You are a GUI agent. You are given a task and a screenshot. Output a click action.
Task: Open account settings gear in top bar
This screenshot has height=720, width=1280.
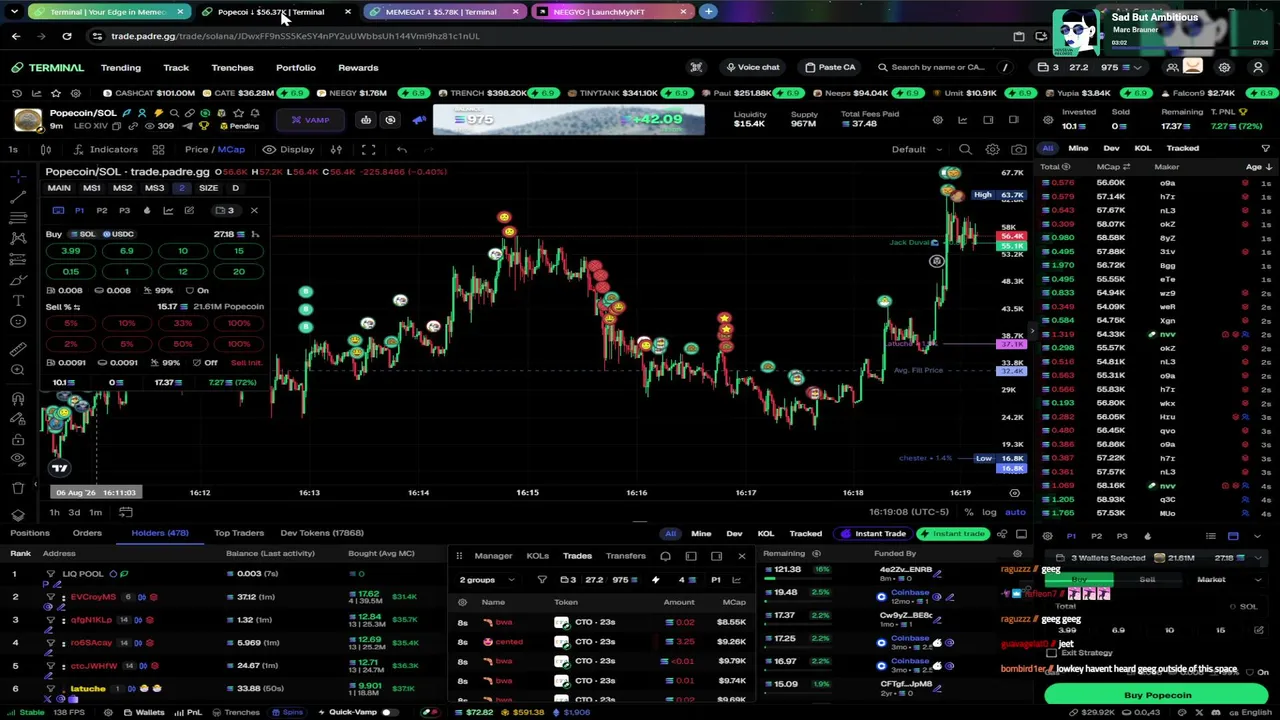[x=1224, y=67]
